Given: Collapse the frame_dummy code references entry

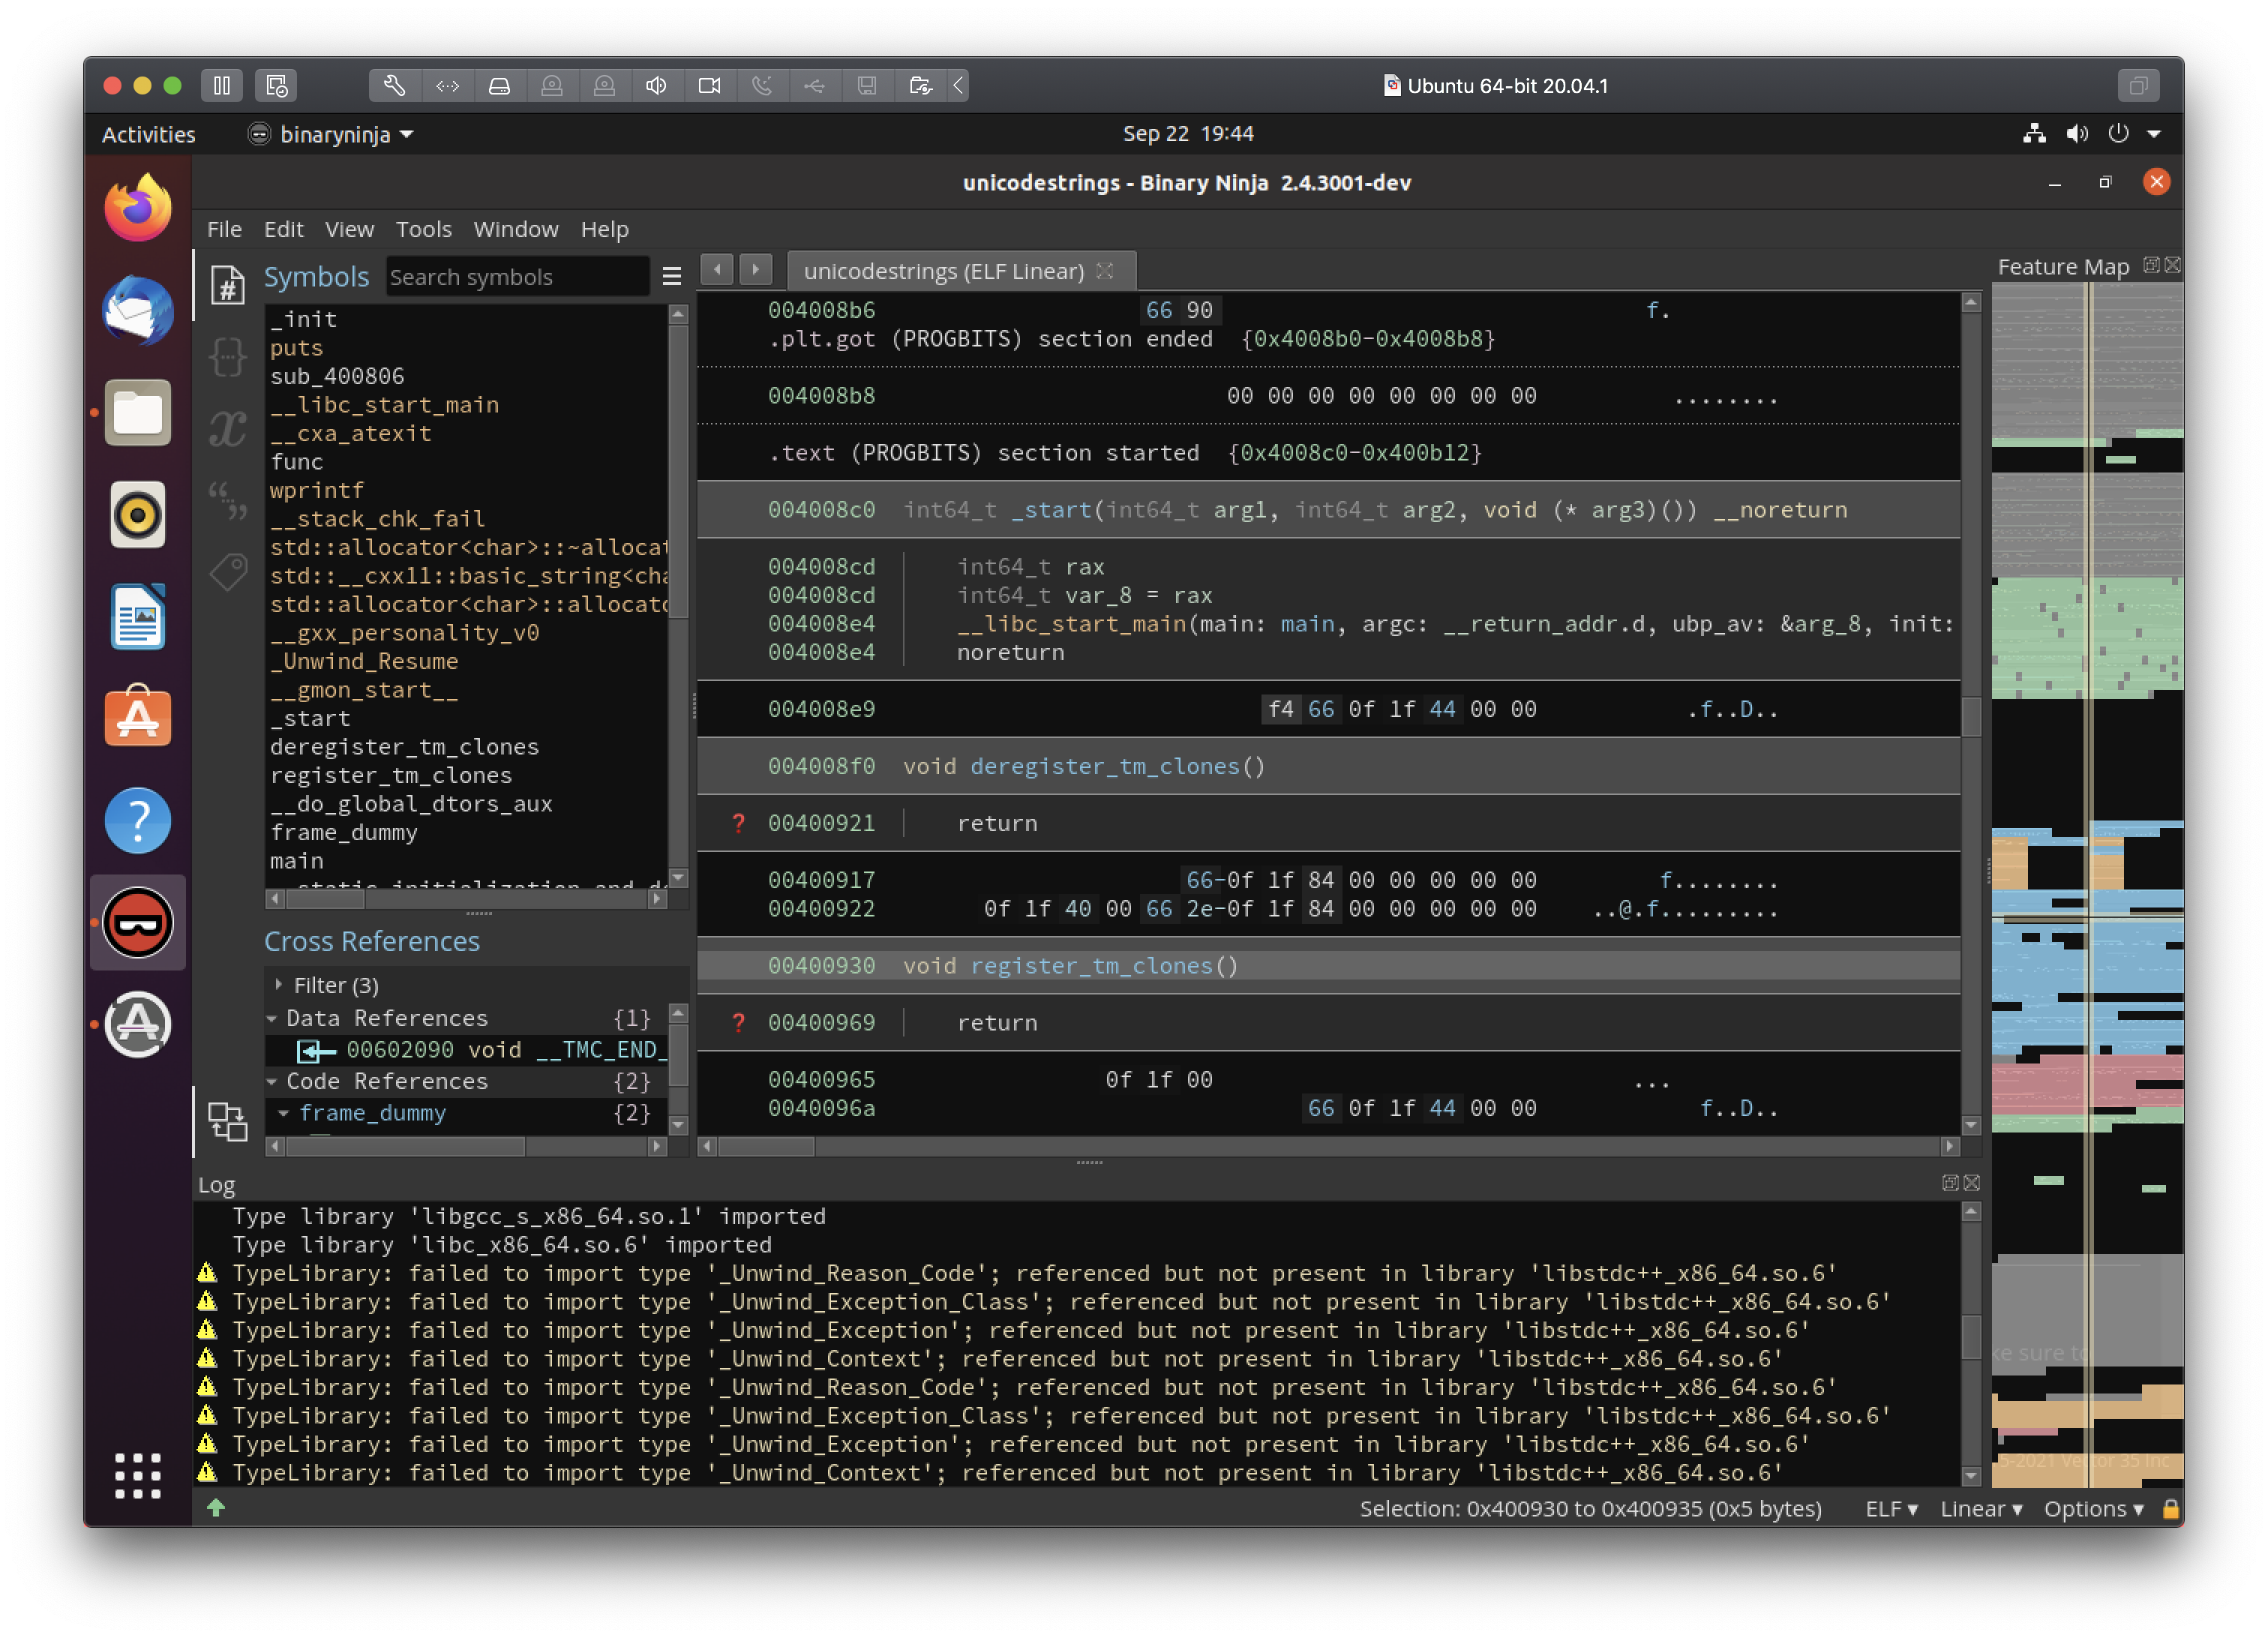Looking at the screenshot, I should [x=284, y=1113].
